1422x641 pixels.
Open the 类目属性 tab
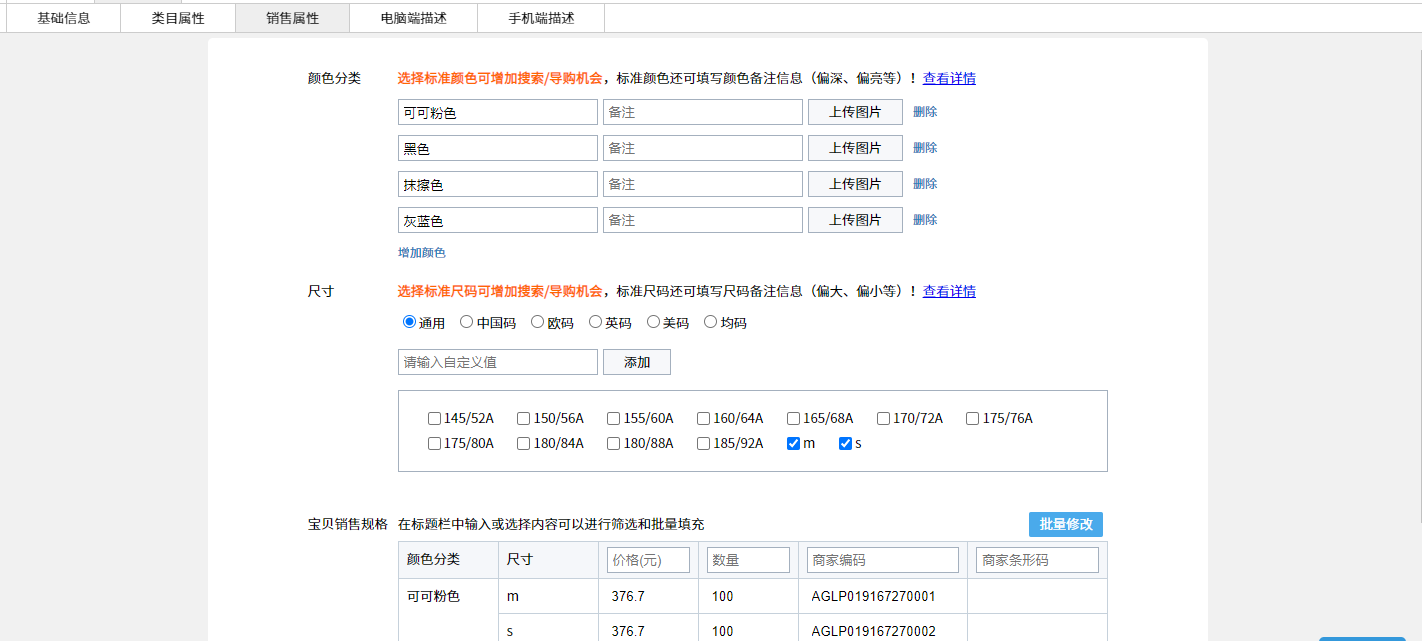pos(178,18)
